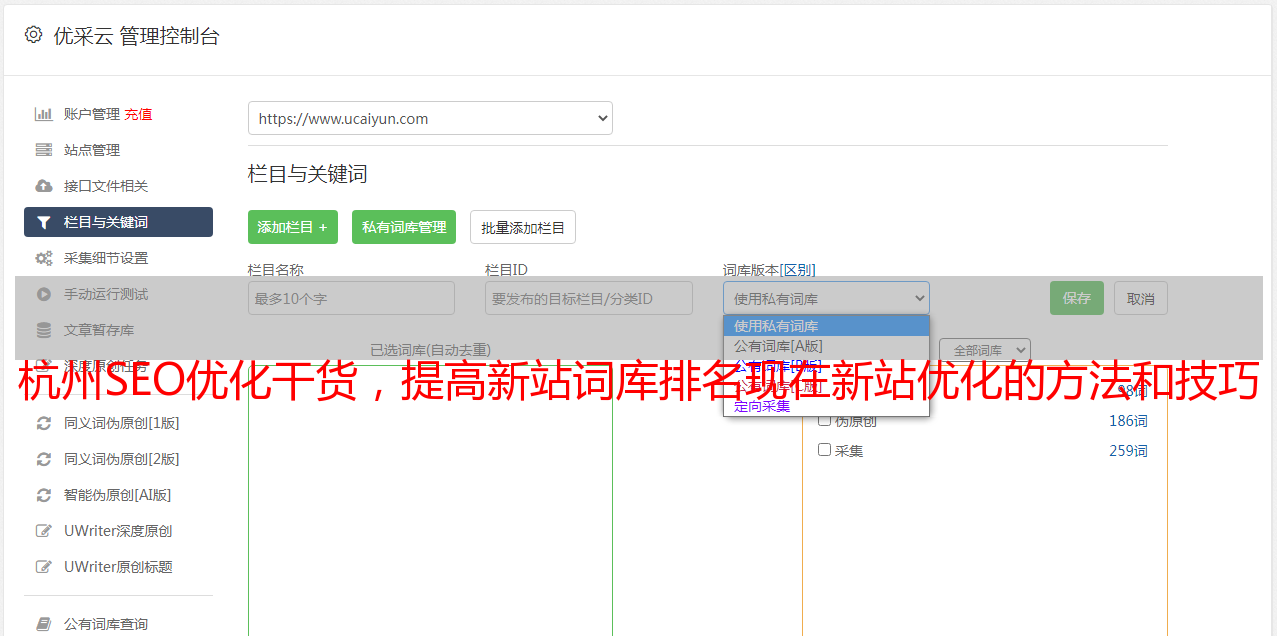Select 使用私有词库 option in the list

826,326
